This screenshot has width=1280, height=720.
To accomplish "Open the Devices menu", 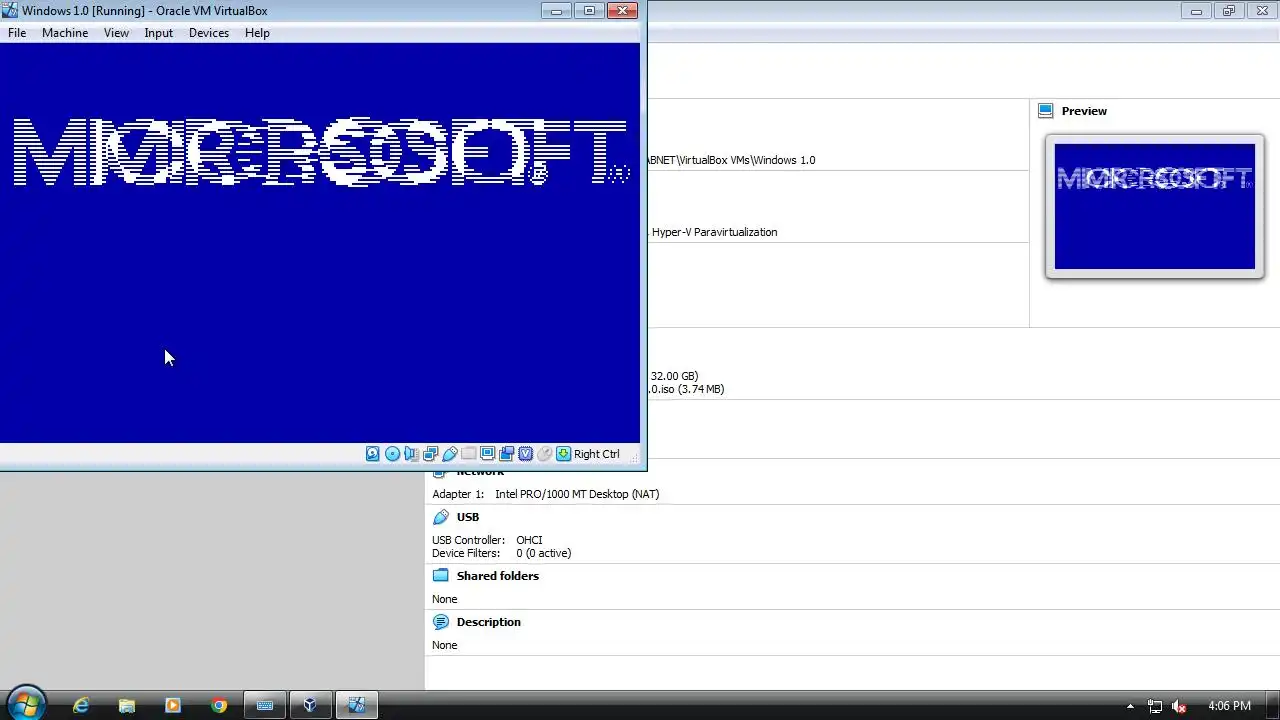I will [208, 33].
